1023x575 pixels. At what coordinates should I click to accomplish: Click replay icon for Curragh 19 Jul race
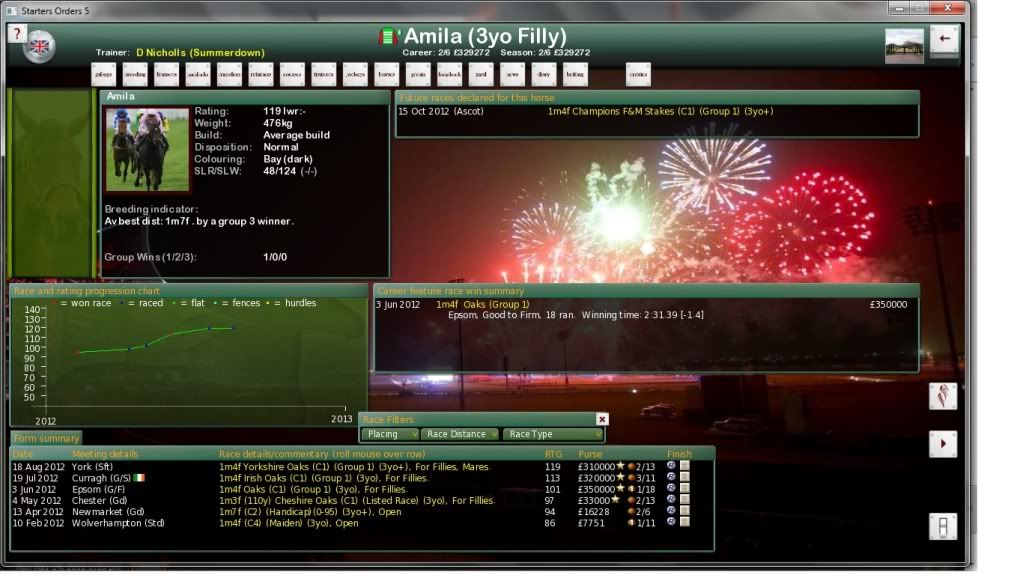click(671, 477)
